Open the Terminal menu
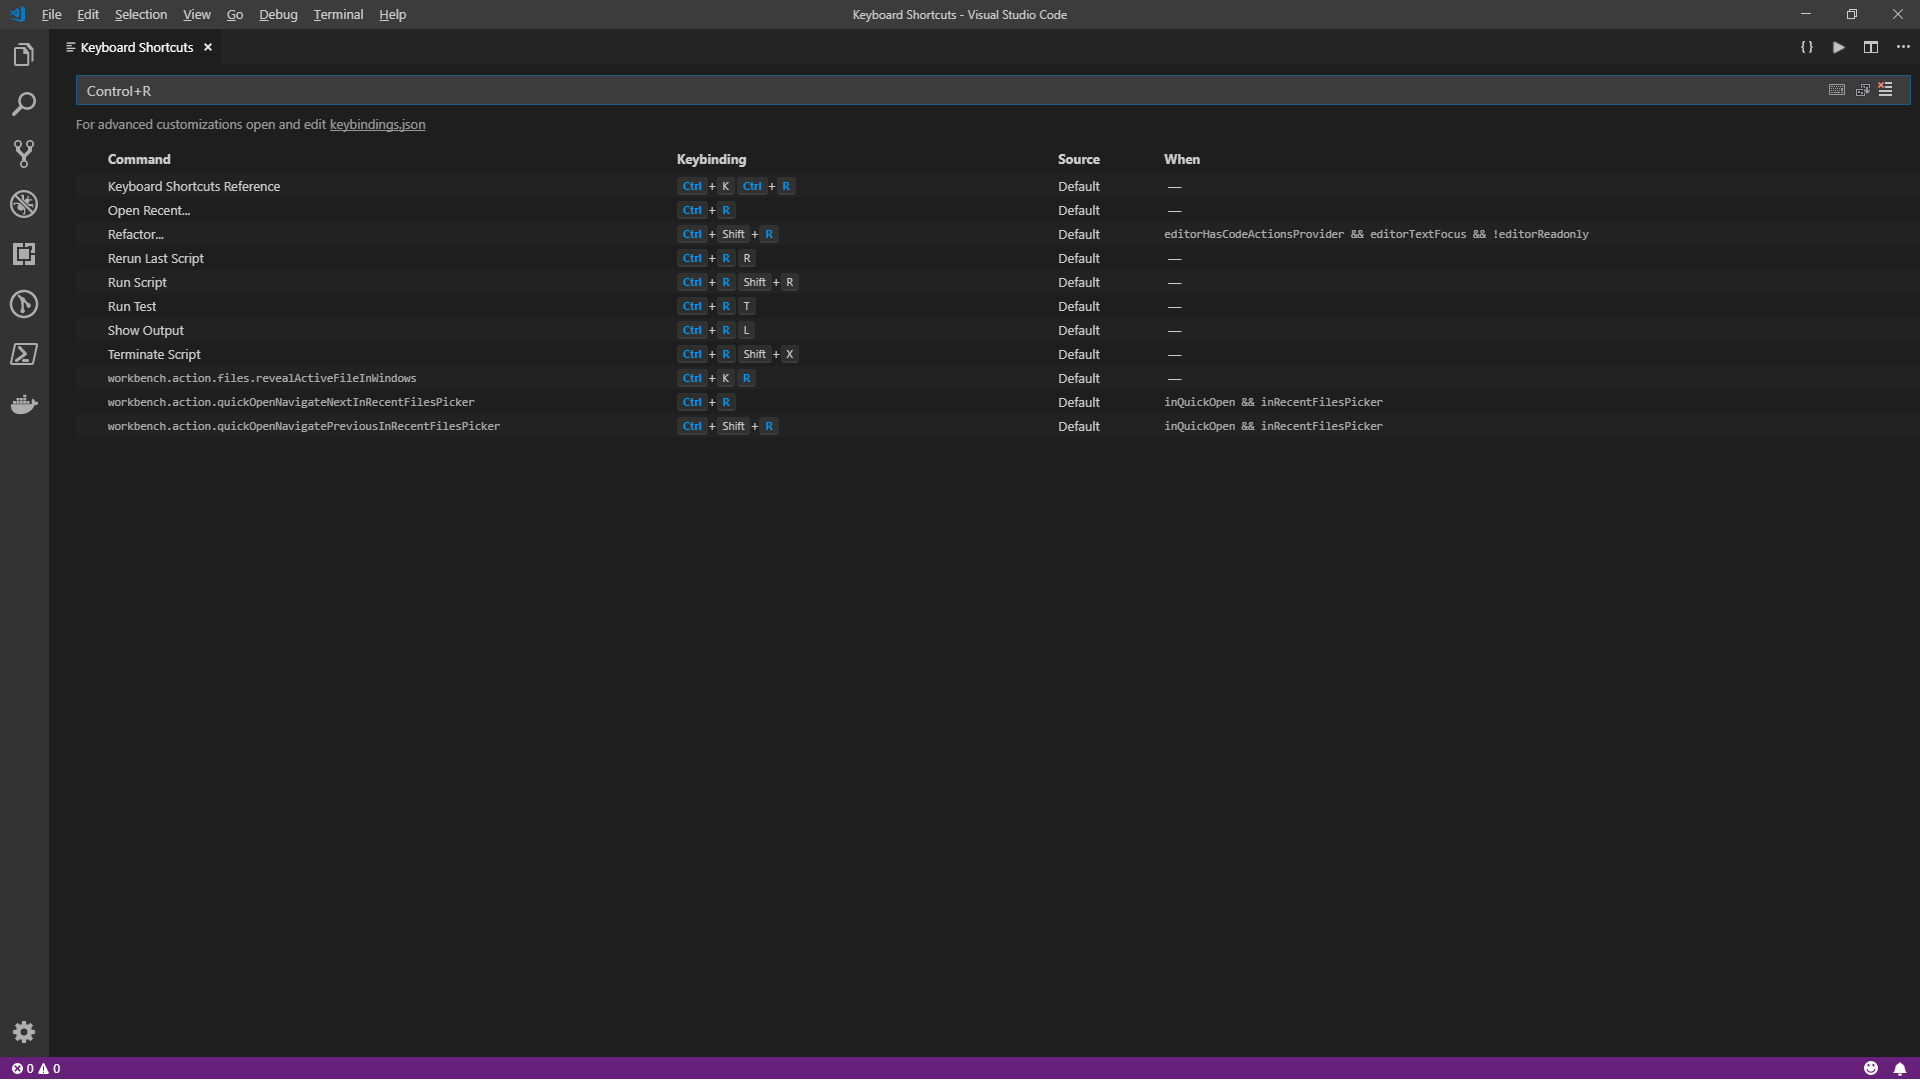This screenshot has height=1080, width=1920. click(x=337, y=14)
